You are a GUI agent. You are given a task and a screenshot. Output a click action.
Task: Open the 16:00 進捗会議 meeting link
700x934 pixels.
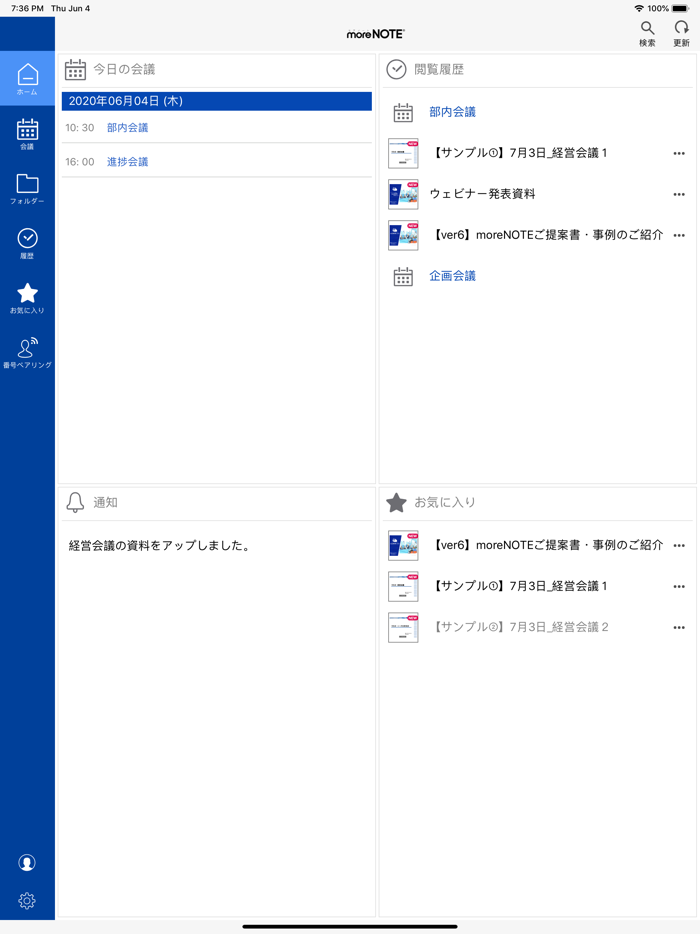(x=127, y=161)
